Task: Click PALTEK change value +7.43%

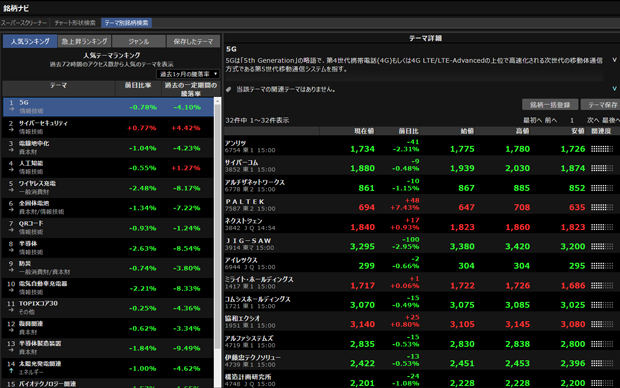Action: (405, 208)
